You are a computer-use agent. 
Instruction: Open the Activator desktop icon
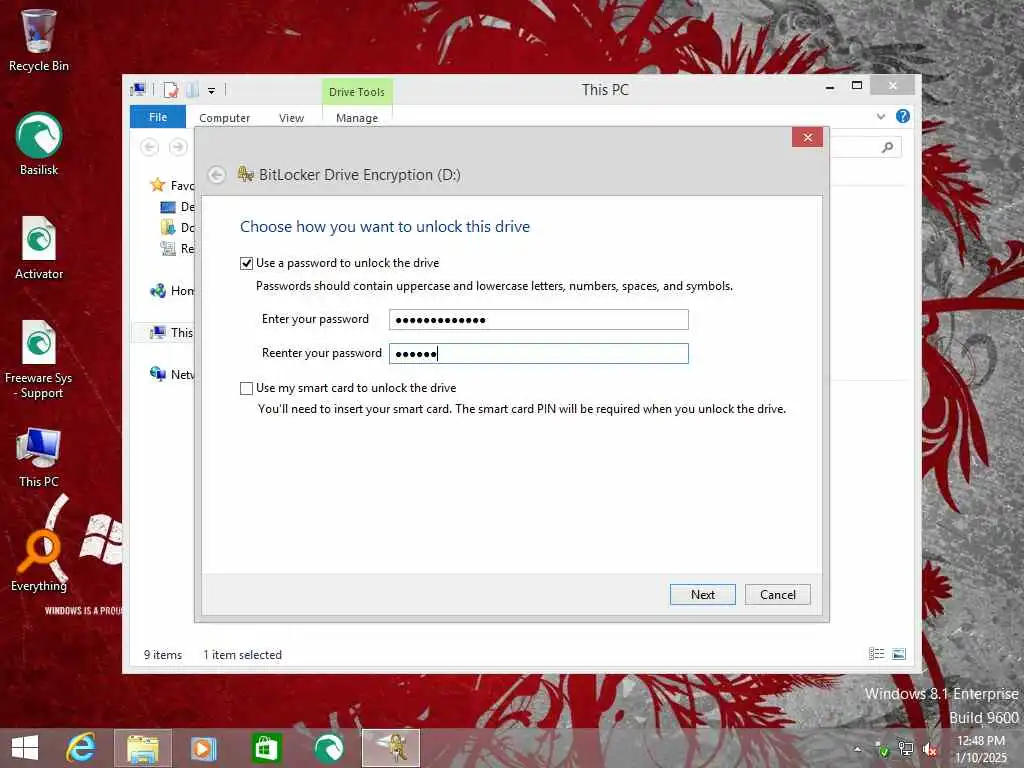coord(39,248)
